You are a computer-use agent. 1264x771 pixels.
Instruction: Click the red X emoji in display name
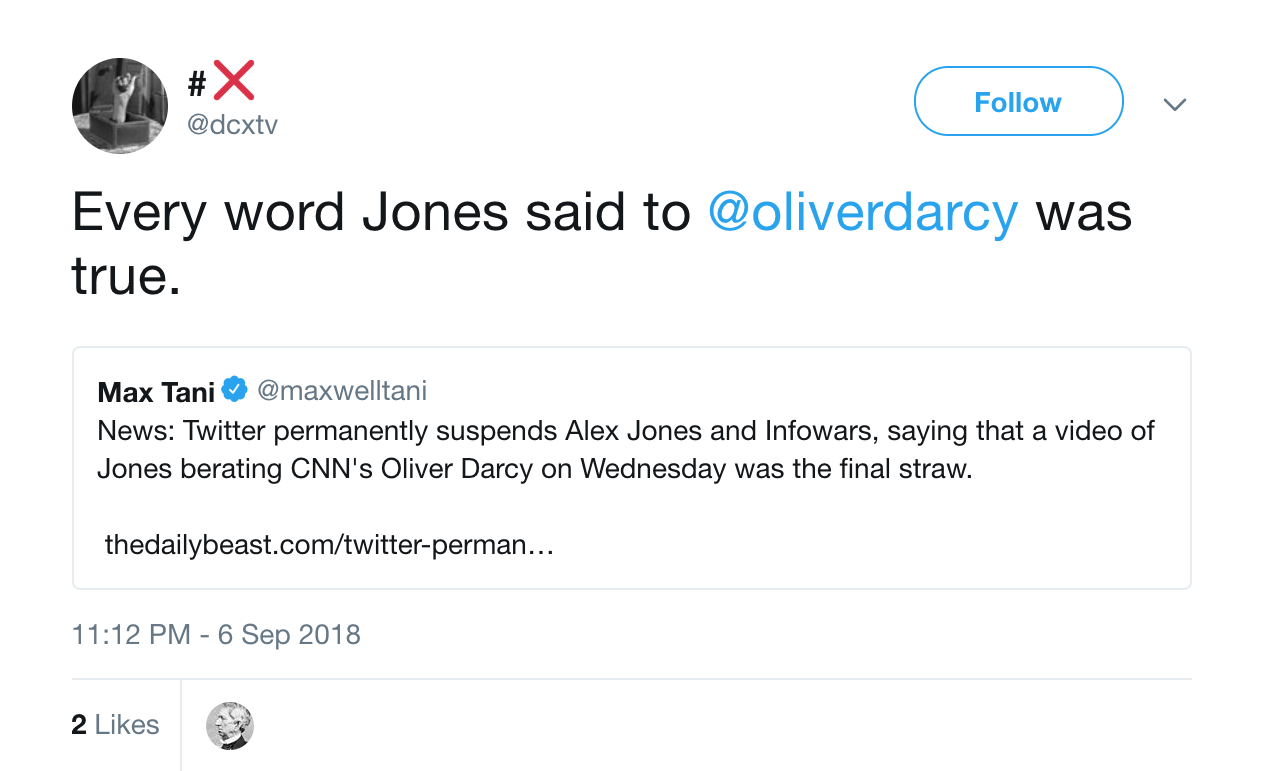pyautogui.click(x=234, y=81)
